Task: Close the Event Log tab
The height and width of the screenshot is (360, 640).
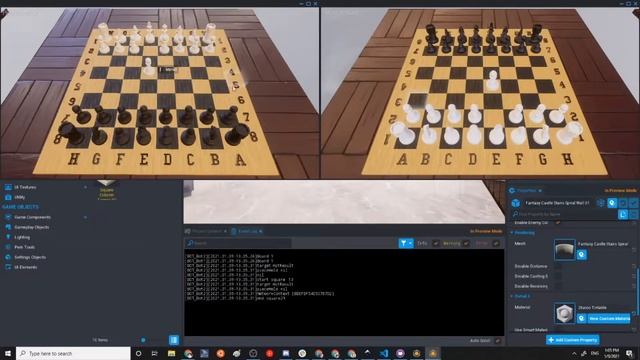Action: (x=261, y=231)
